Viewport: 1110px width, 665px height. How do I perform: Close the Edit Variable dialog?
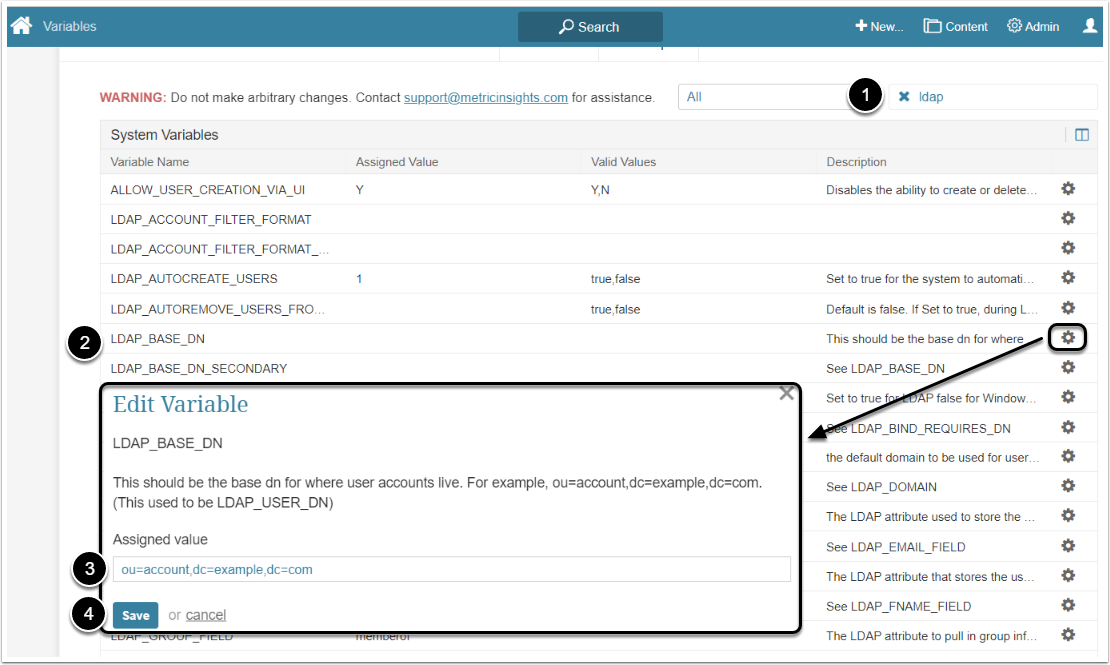click(x=786, y=394)
